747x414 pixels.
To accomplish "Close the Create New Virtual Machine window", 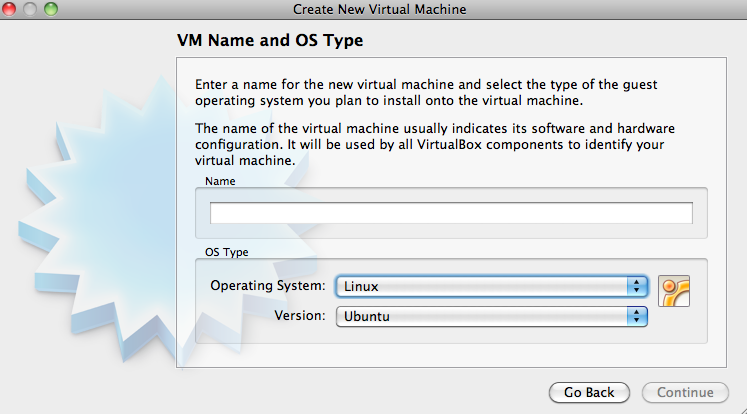I will click(x=12, y=9).
